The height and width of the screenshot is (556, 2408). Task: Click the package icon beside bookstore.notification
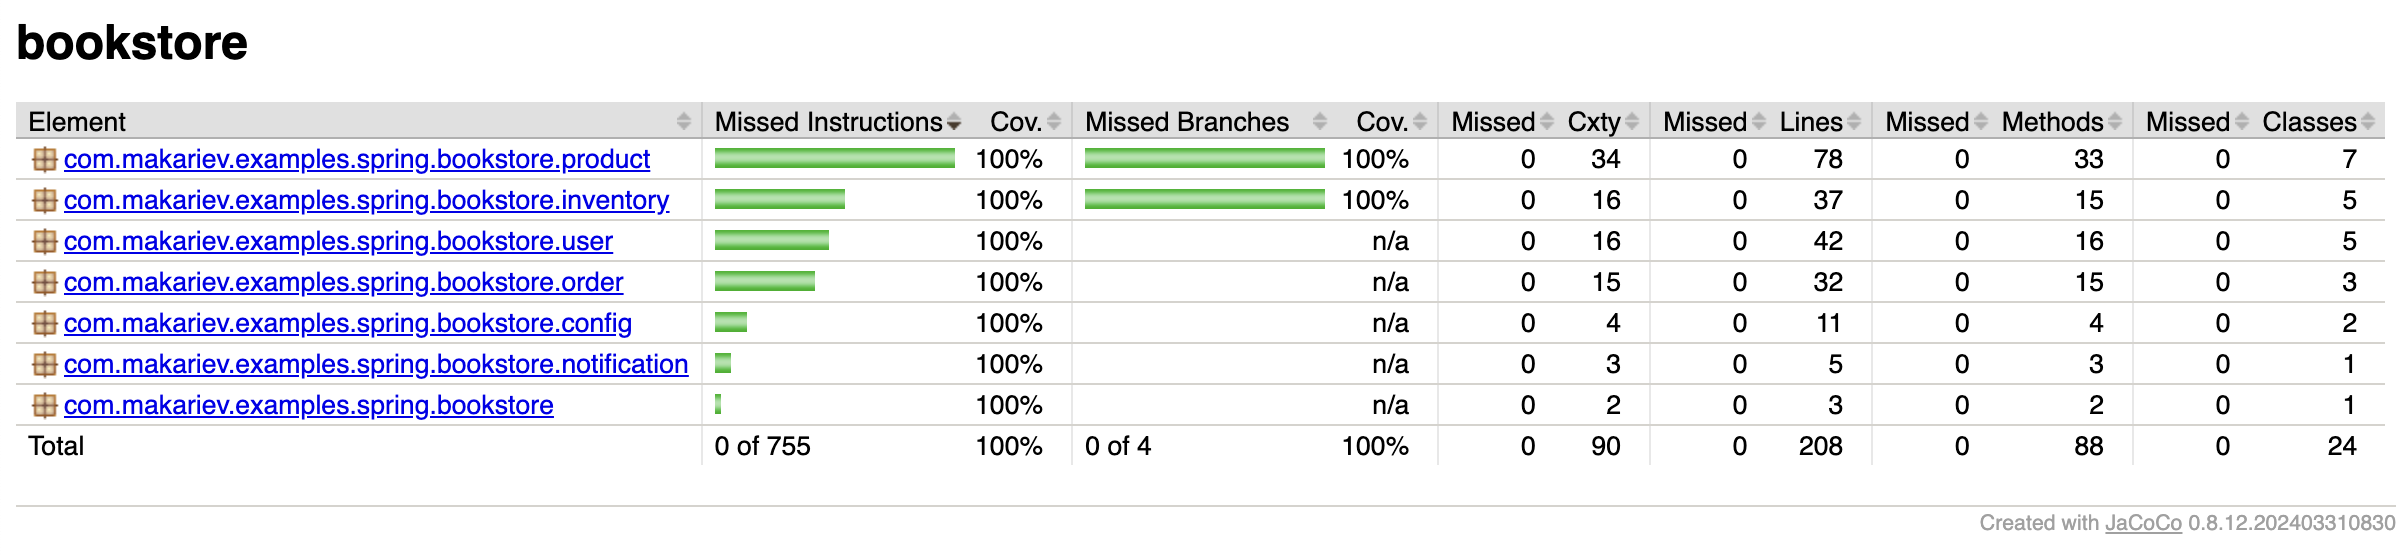point(44,364)
